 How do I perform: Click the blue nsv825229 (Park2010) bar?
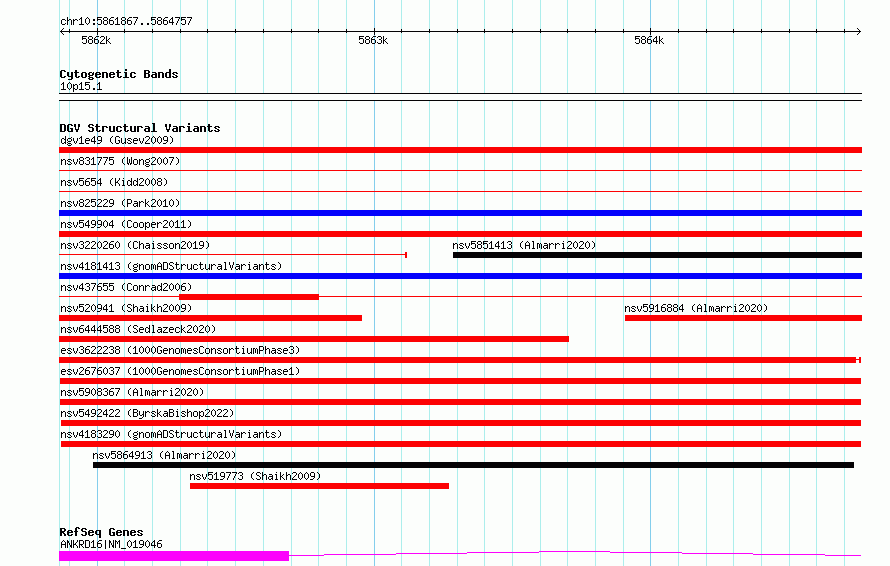click(460, 213)
